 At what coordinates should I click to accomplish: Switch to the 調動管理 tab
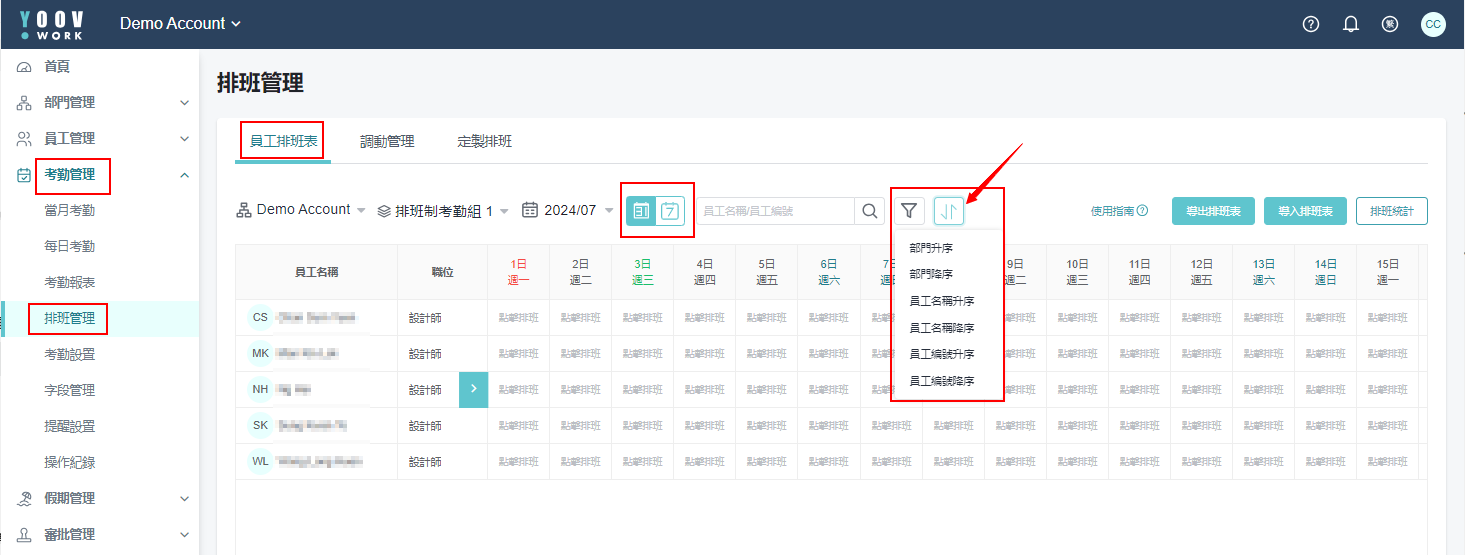click(x=387, y=142)
